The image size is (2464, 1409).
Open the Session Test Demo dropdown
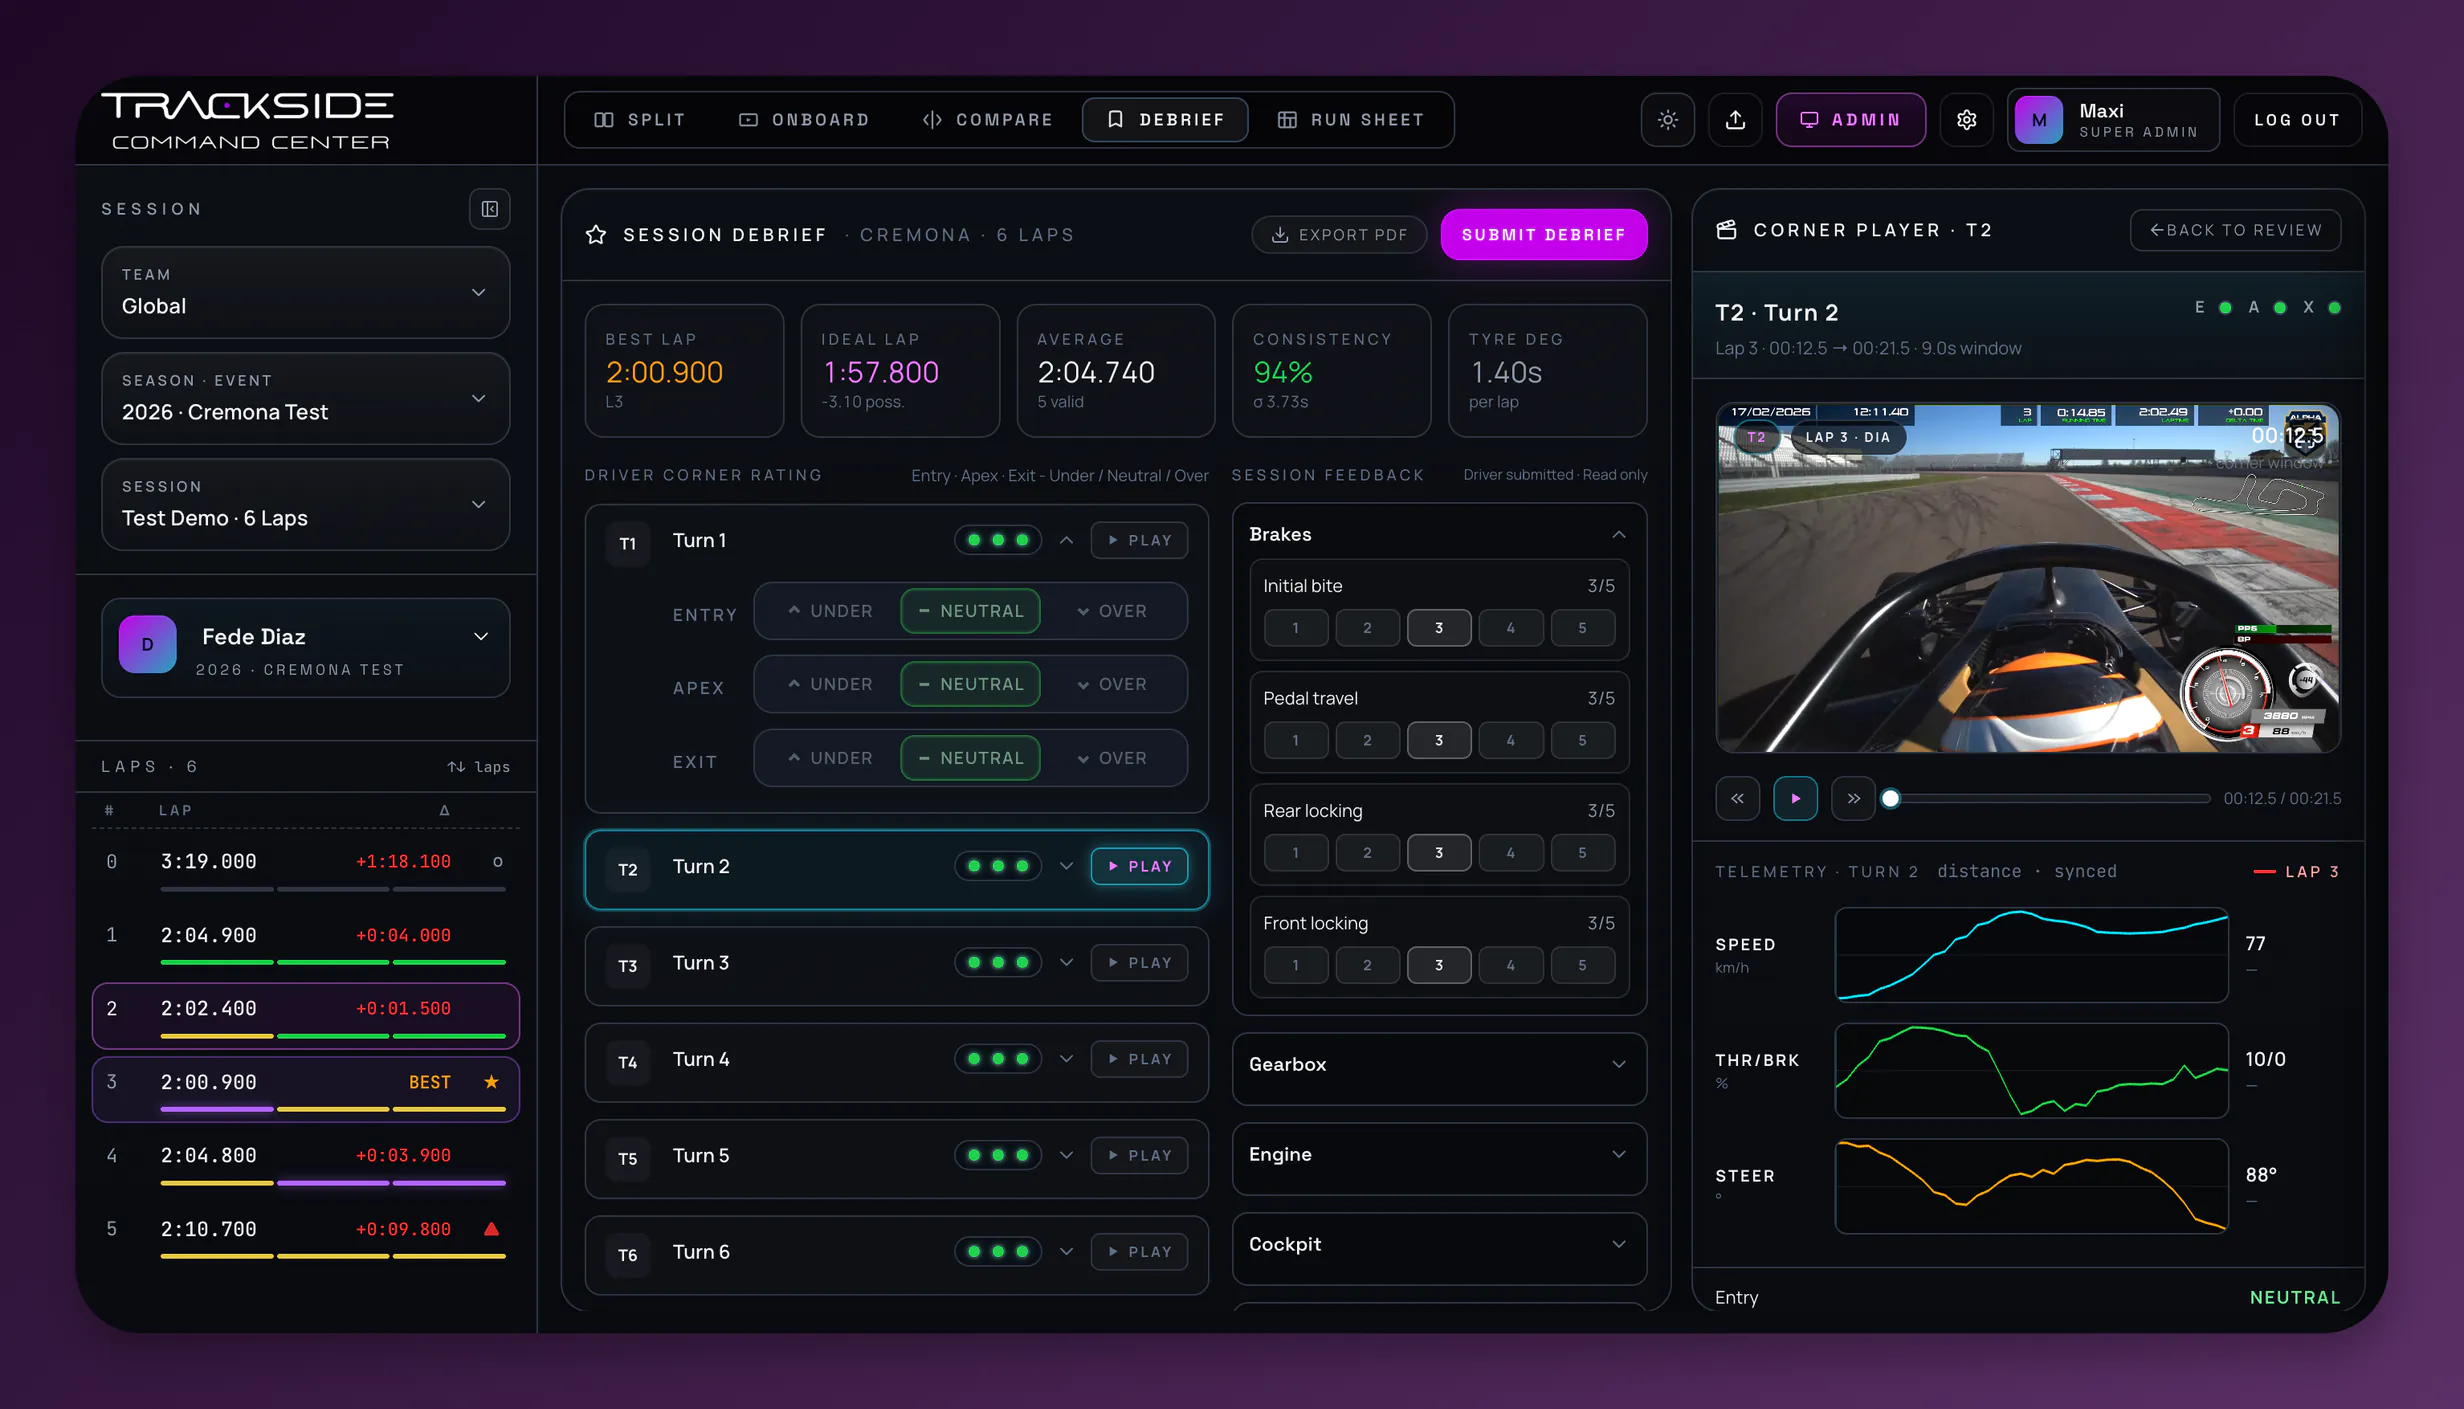click(305, 504)
